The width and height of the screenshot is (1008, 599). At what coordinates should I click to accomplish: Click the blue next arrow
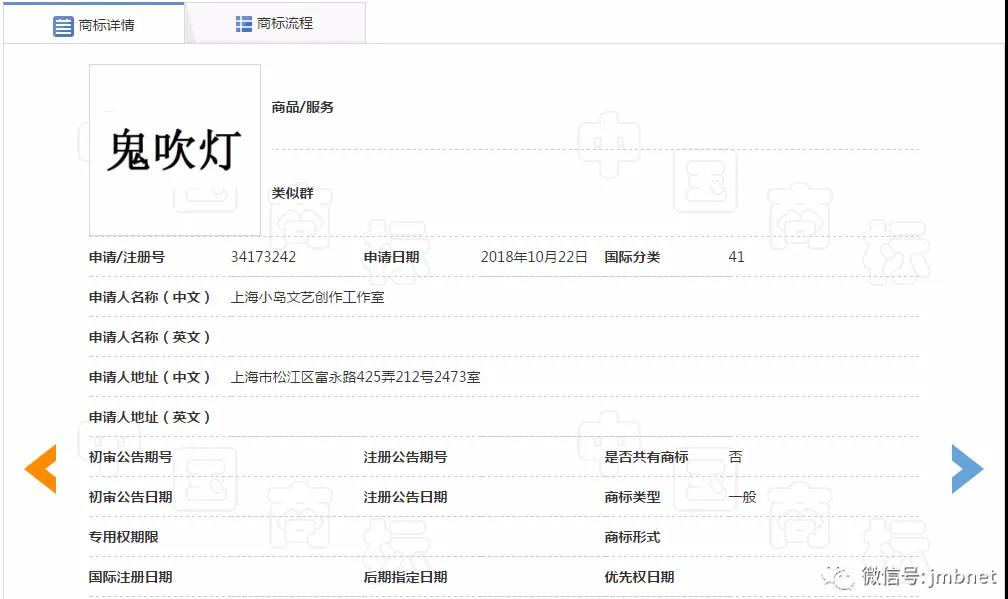click(x=968, y=469)
